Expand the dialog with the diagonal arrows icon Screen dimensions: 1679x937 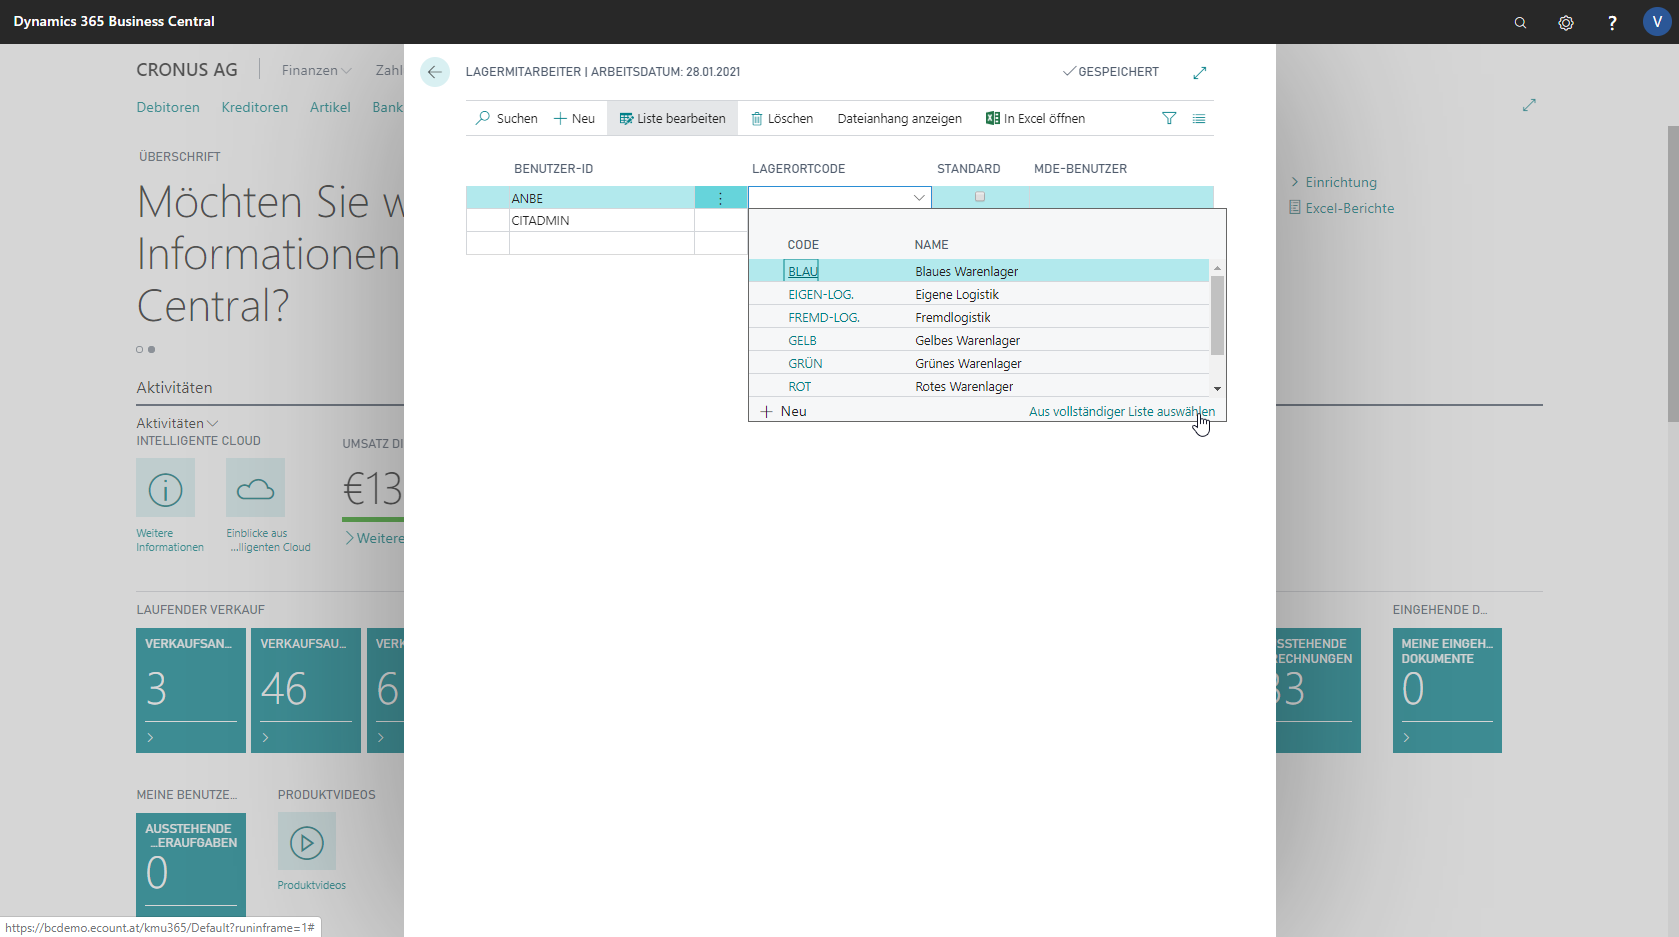tap(1200, 72)
